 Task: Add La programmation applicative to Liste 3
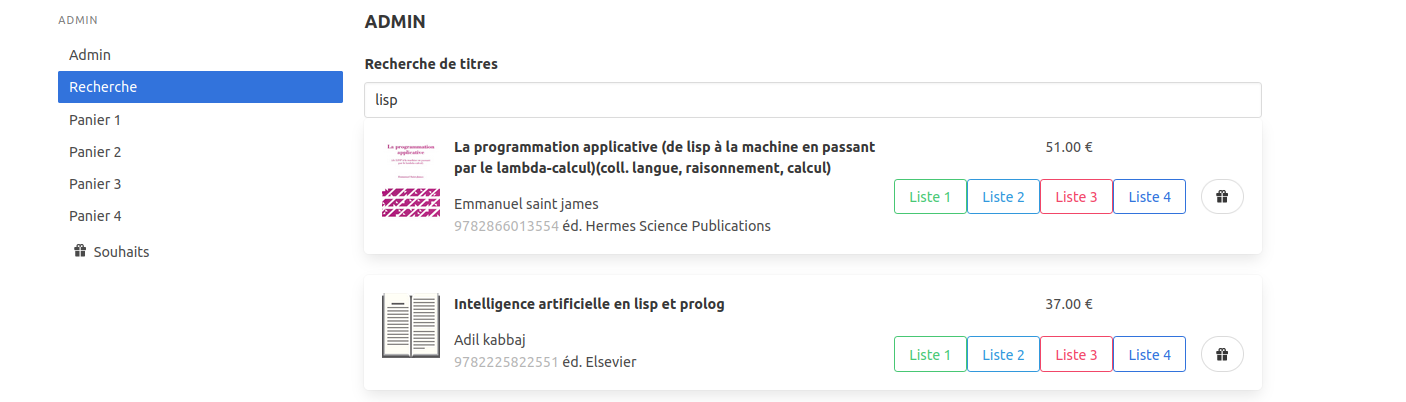(x=1076, y=197)
